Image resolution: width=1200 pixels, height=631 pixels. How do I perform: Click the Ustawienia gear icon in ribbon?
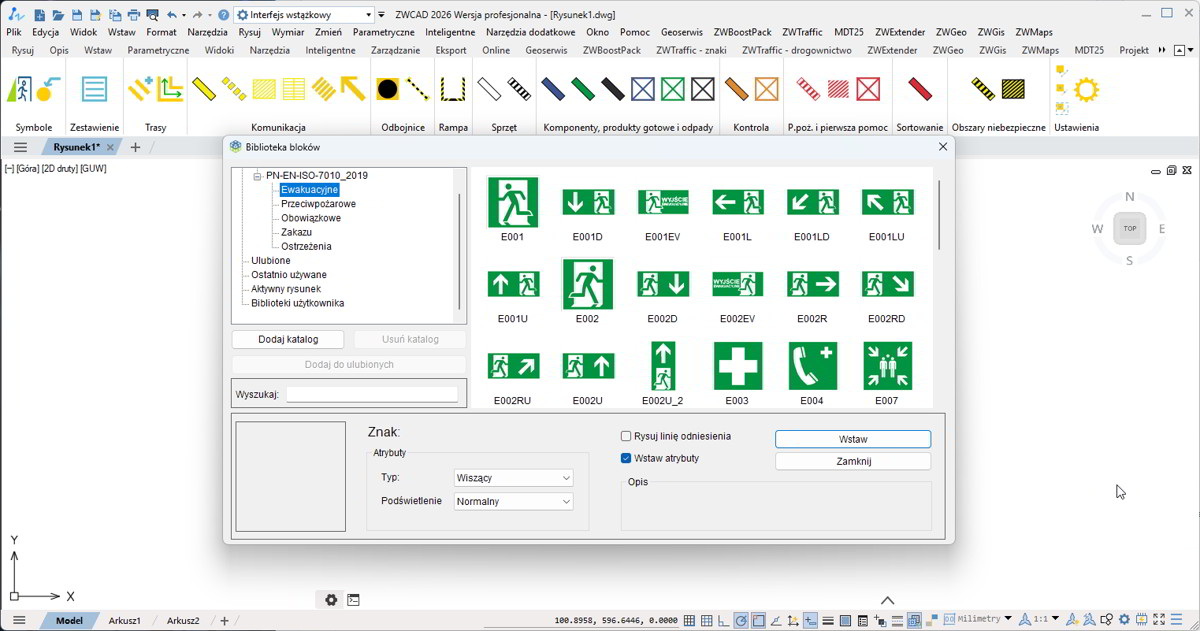(x=1086, y=90)
